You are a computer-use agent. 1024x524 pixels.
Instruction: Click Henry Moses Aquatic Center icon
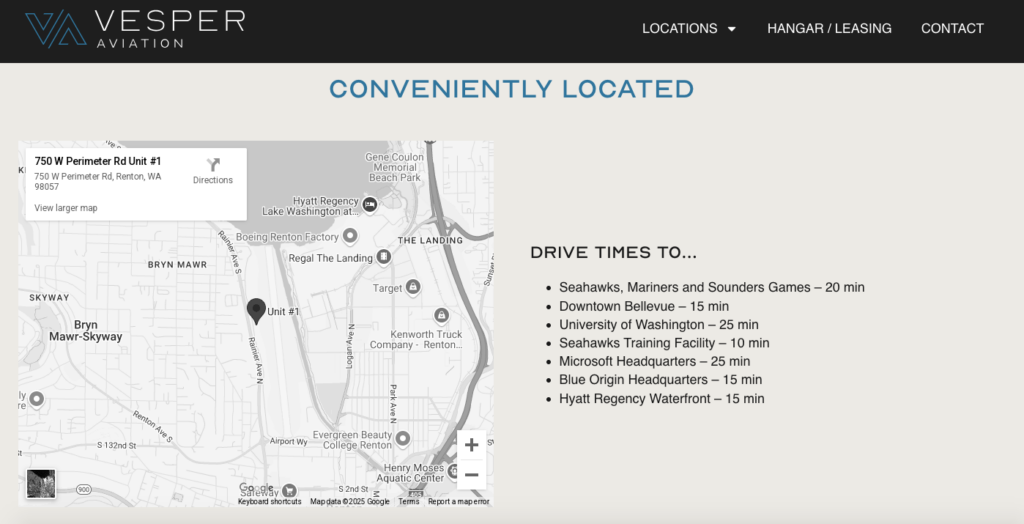click(x=453, y=470)
